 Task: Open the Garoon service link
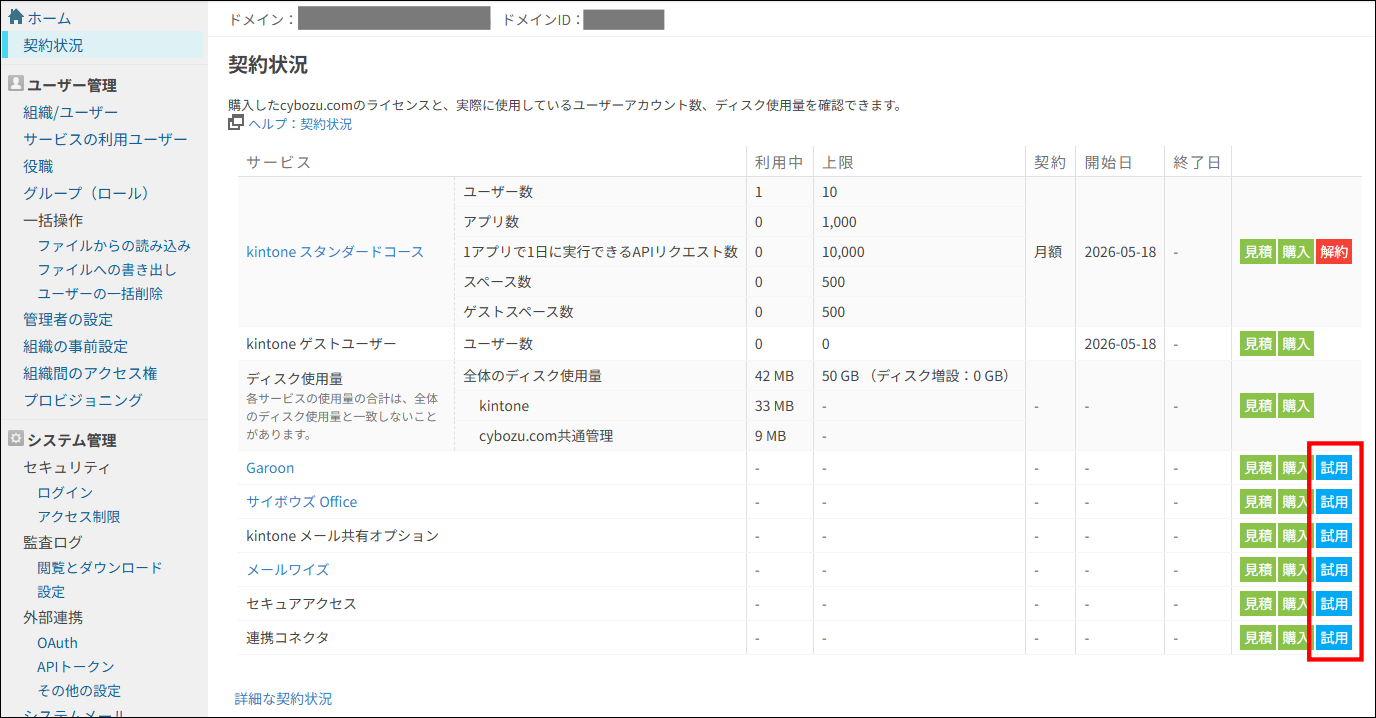pyautogui.click(x=270, y=468)
